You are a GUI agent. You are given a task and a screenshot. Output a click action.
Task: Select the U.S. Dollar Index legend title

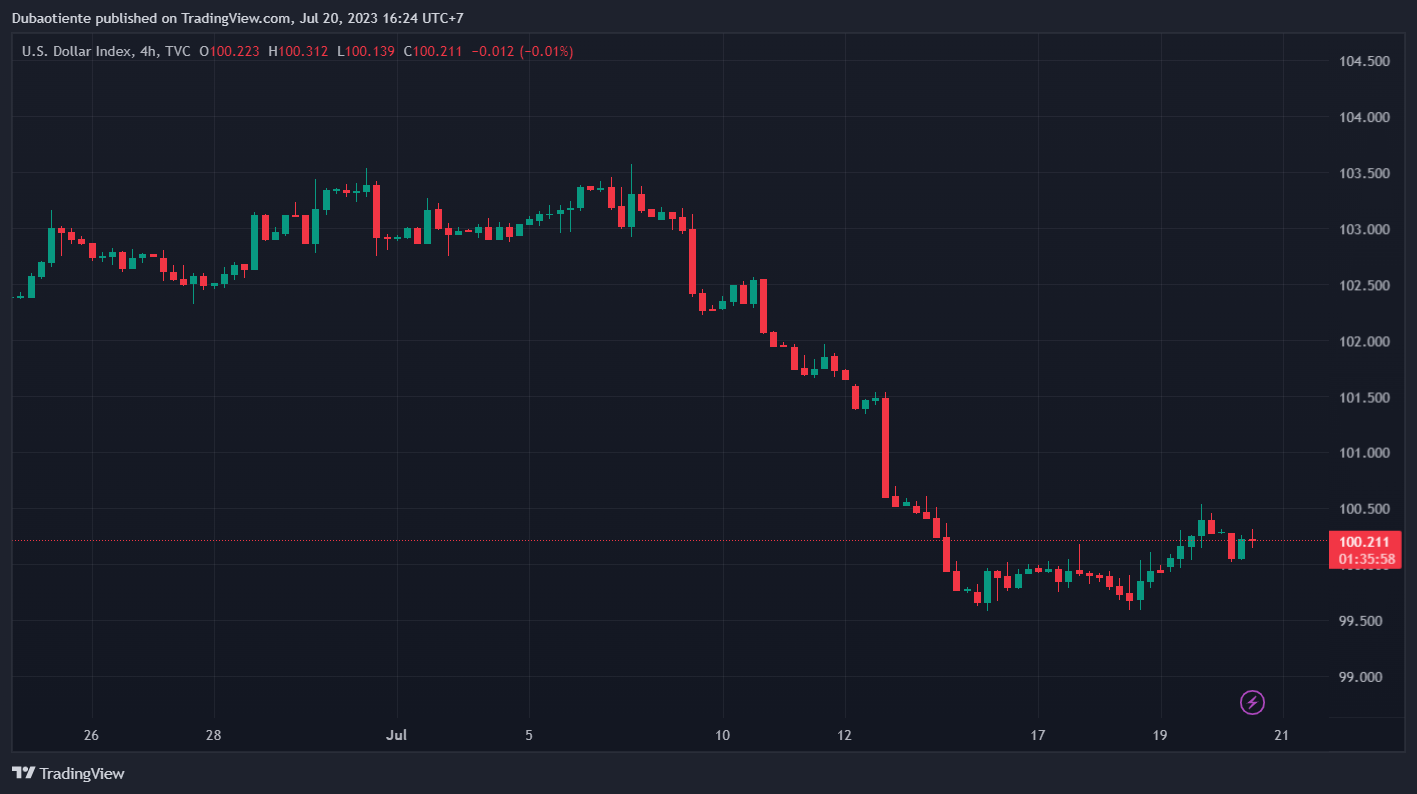[x=75, y=51]
